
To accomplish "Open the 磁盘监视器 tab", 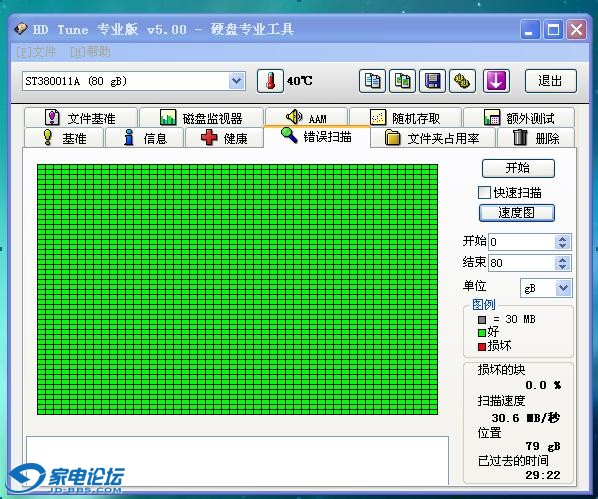I will click(x=201, y=118).
